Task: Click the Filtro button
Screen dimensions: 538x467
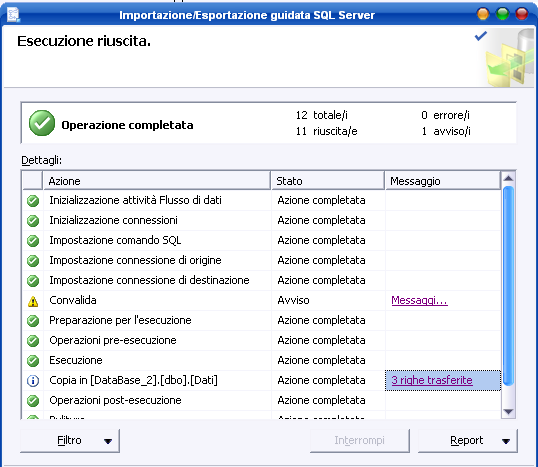Action: click(x=70, y=441)
